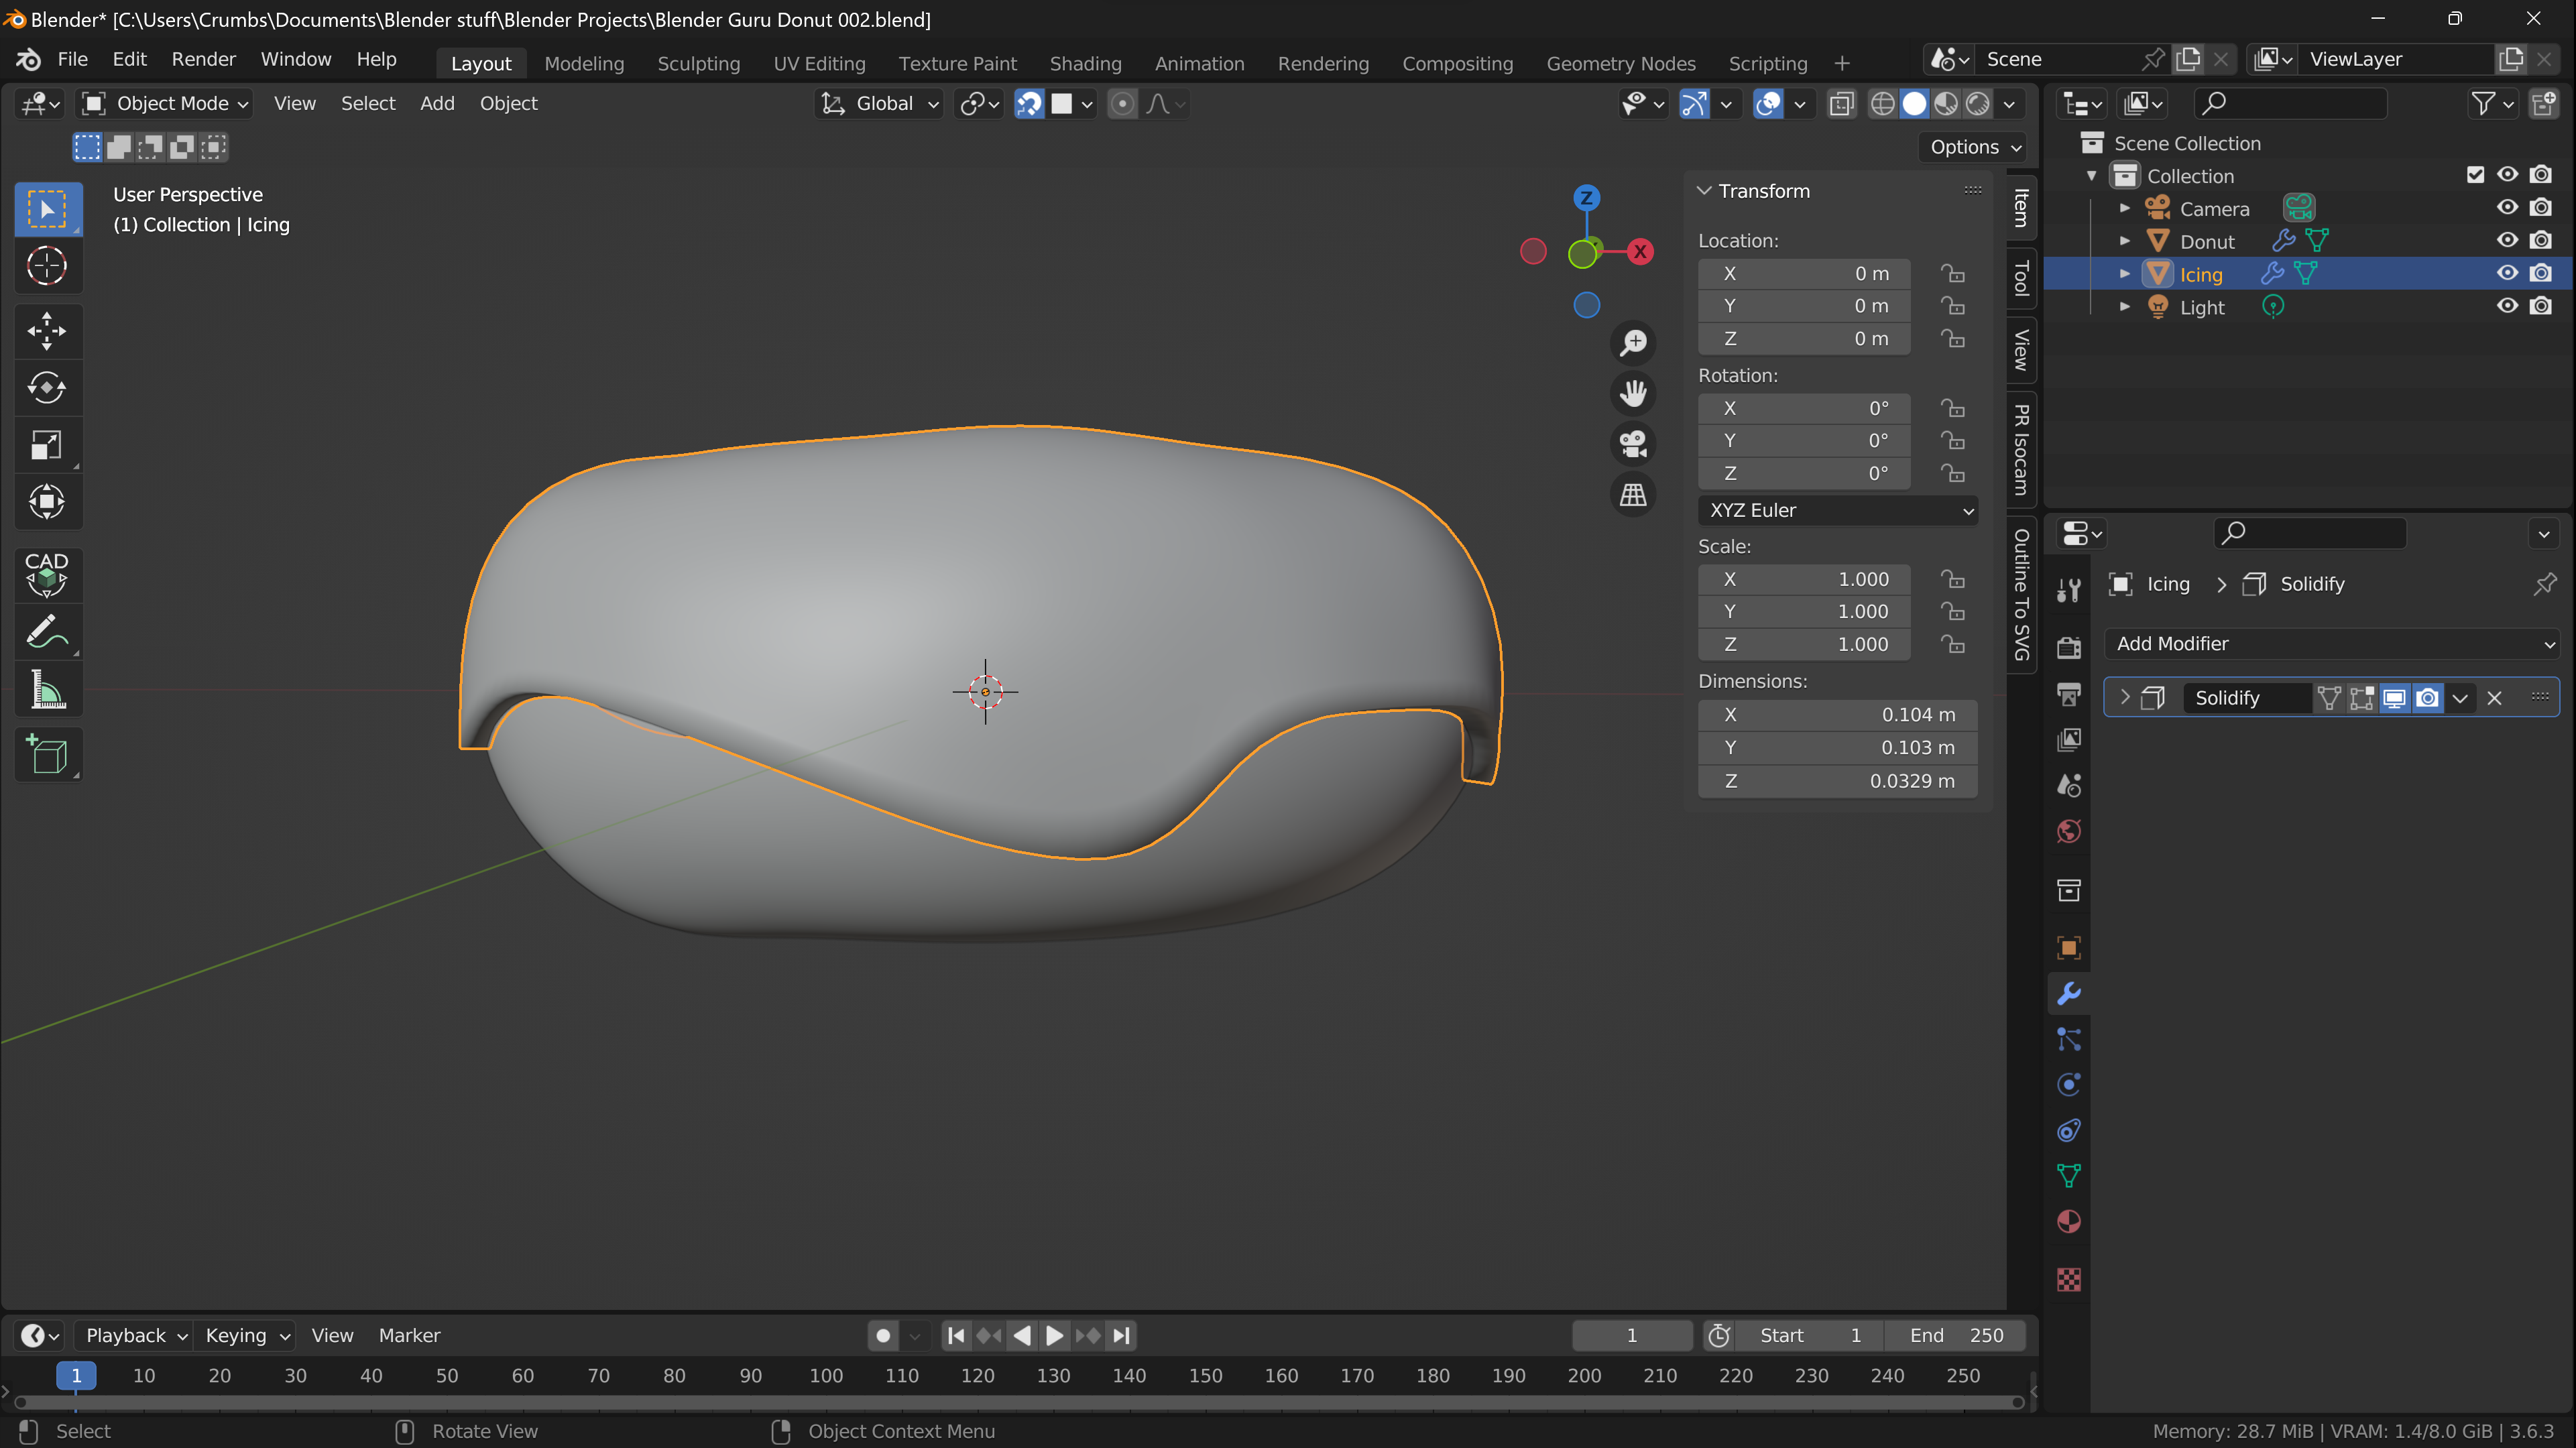Pick the Add Cube tool

point(47,754)
